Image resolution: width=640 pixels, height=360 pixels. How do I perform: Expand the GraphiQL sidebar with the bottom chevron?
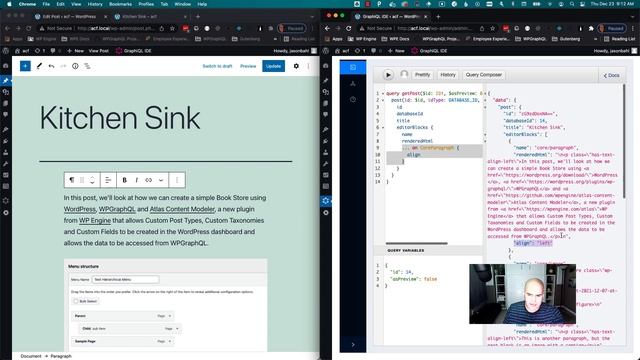point(353,344)
